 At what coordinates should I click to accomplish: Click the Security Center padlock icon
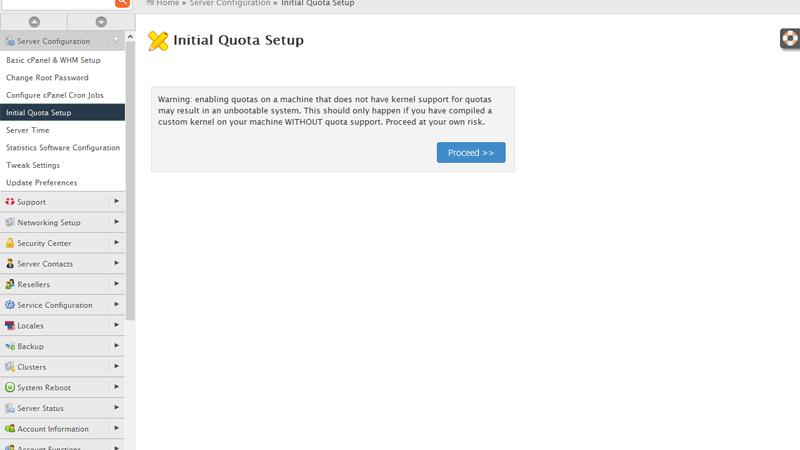[x=10, y=243]
